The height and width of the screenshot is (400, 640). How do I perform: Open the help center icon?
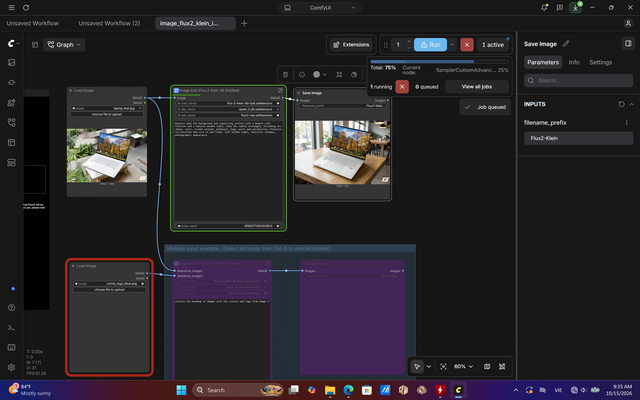[11, 308]
